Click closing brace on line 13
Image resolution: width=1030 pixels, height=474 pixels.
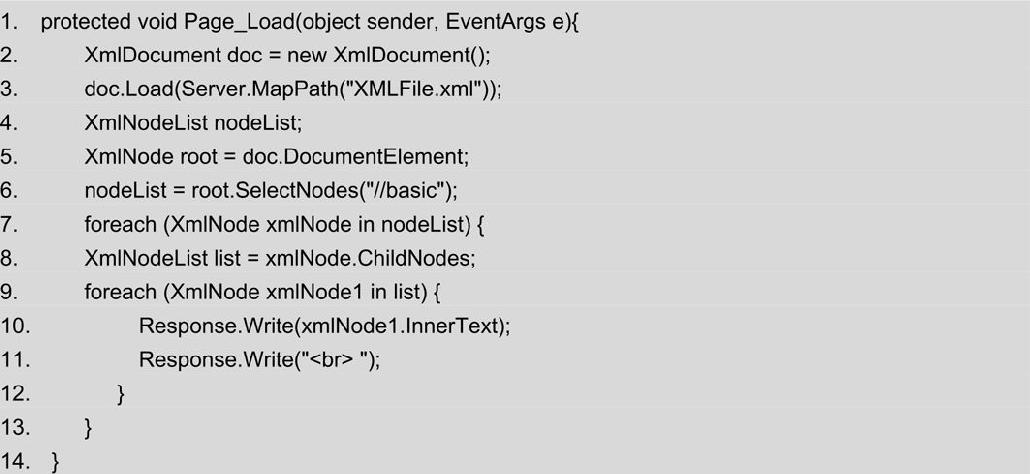(x=89, y=428)
